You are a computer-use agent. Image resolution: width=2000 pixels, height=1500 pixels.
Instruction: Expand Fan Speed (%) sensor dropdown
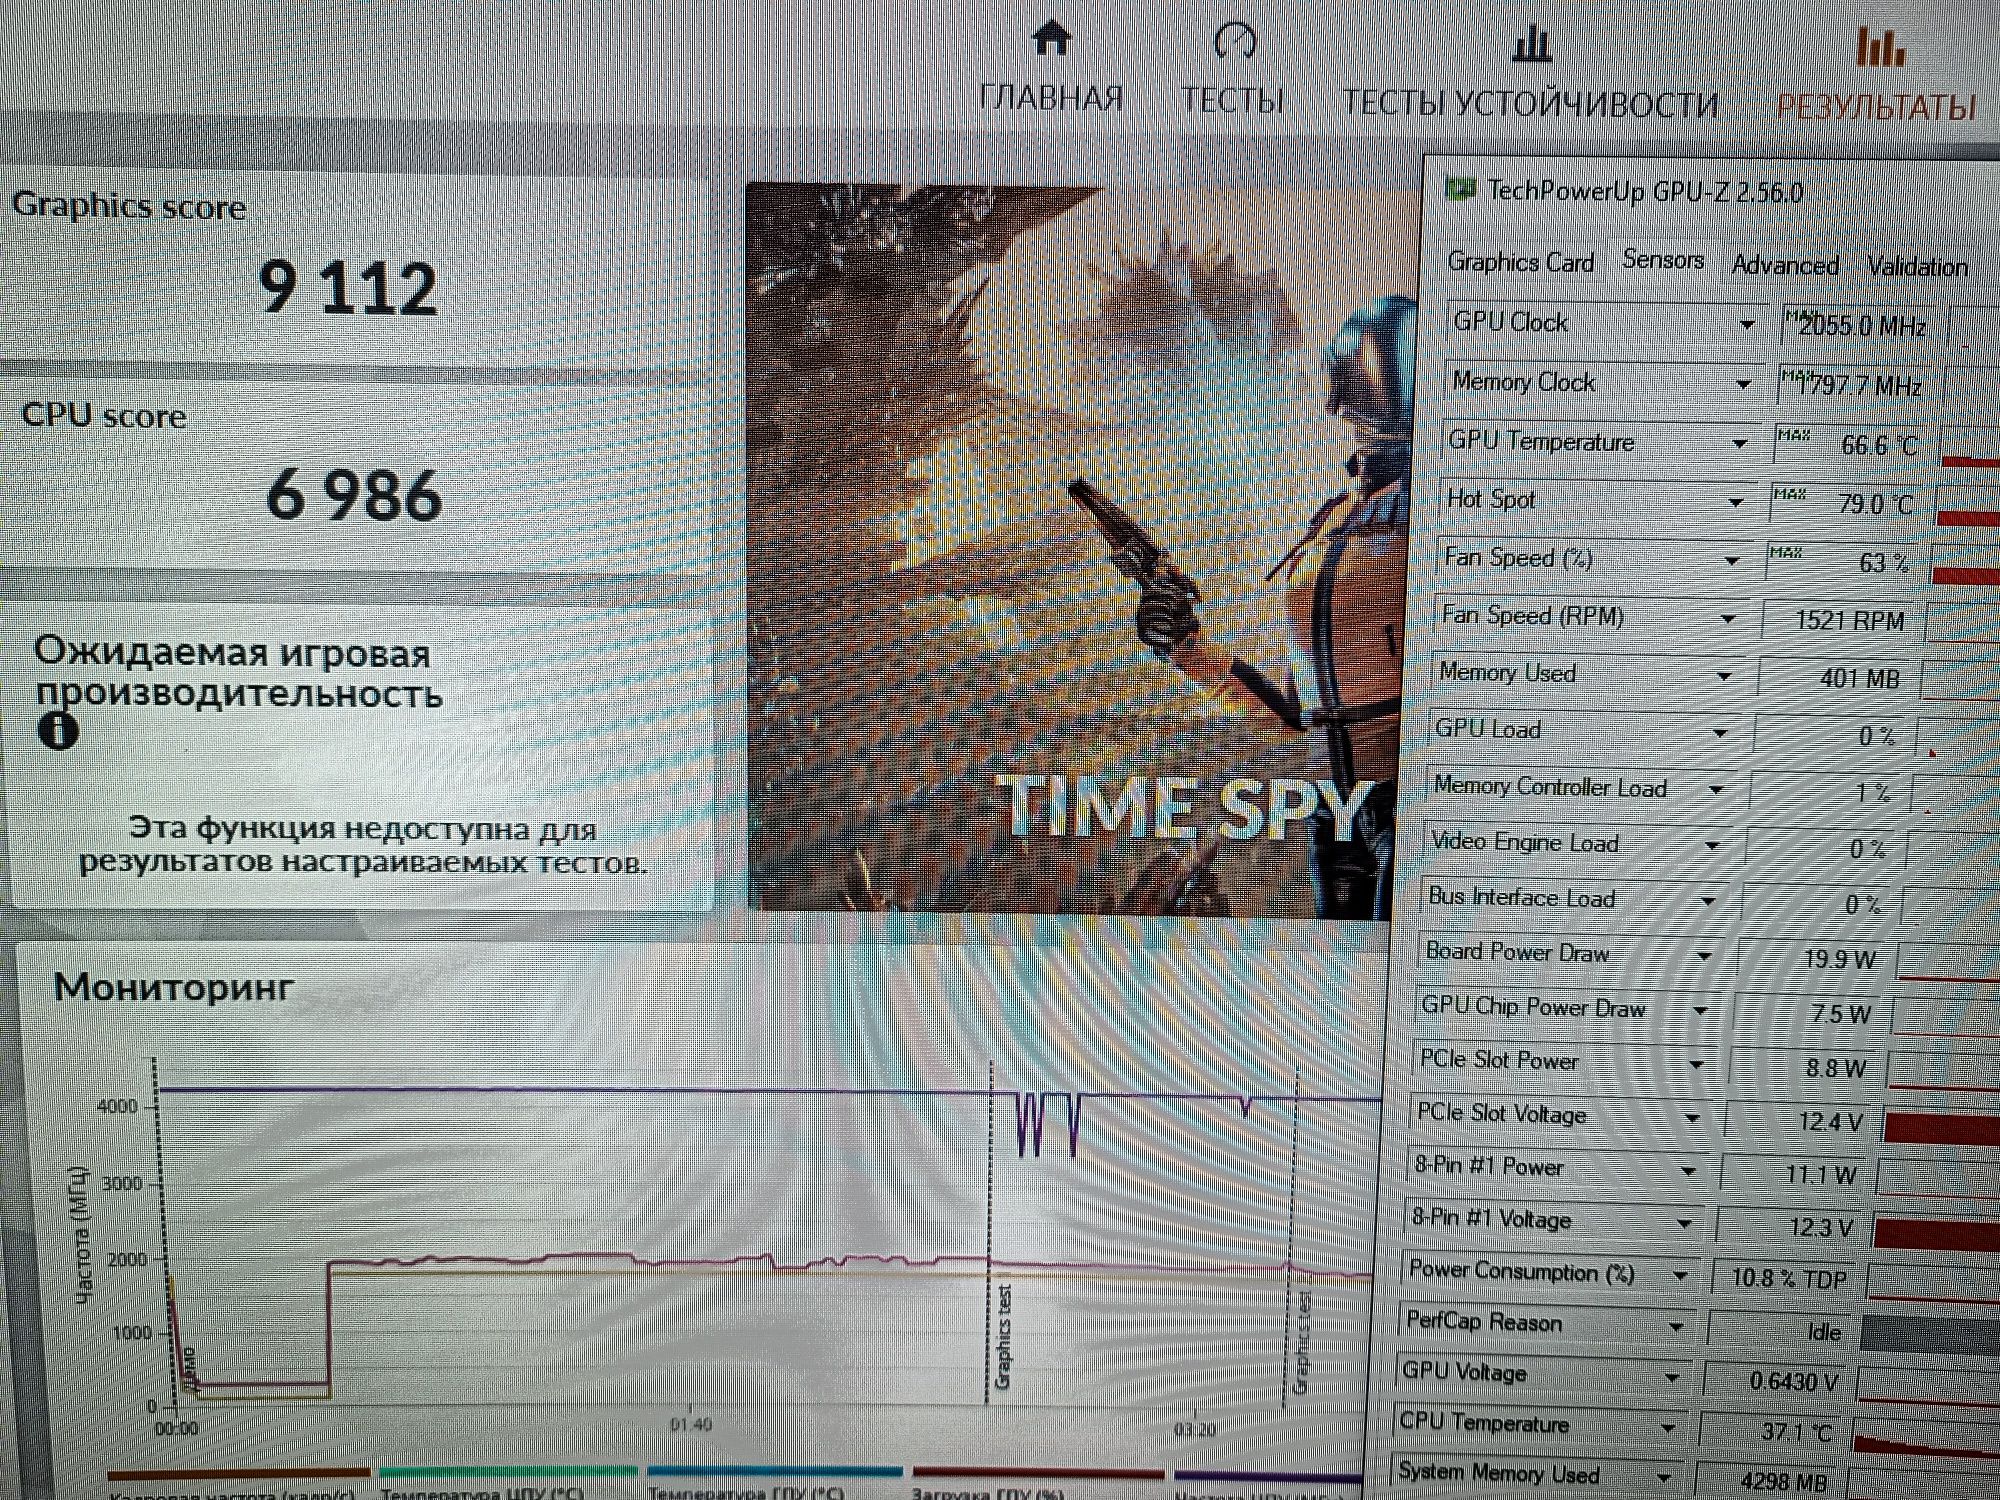click(1732, 561)
